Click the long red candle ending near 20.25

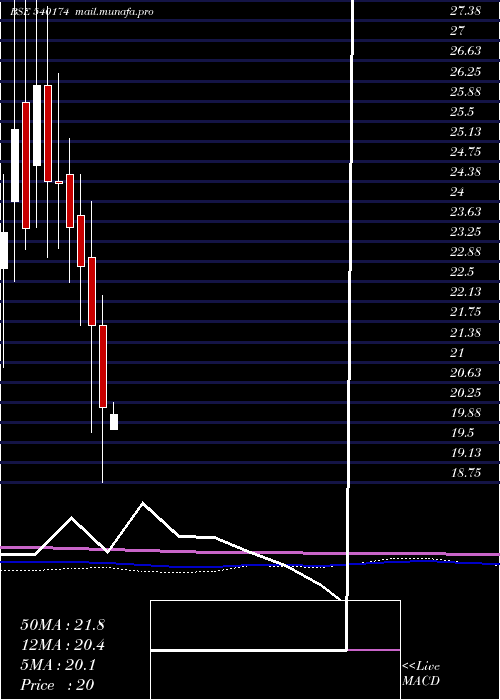[x=103, y=366]
